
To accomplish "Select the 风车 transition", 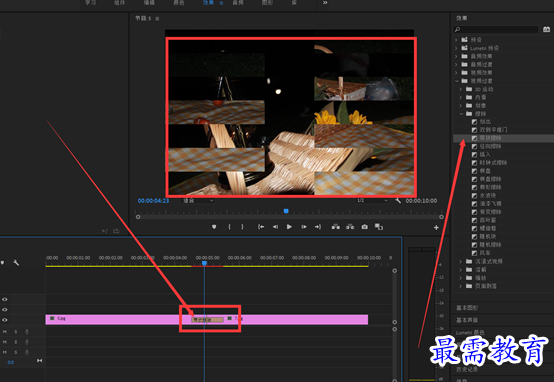I will tap(485, 253).
